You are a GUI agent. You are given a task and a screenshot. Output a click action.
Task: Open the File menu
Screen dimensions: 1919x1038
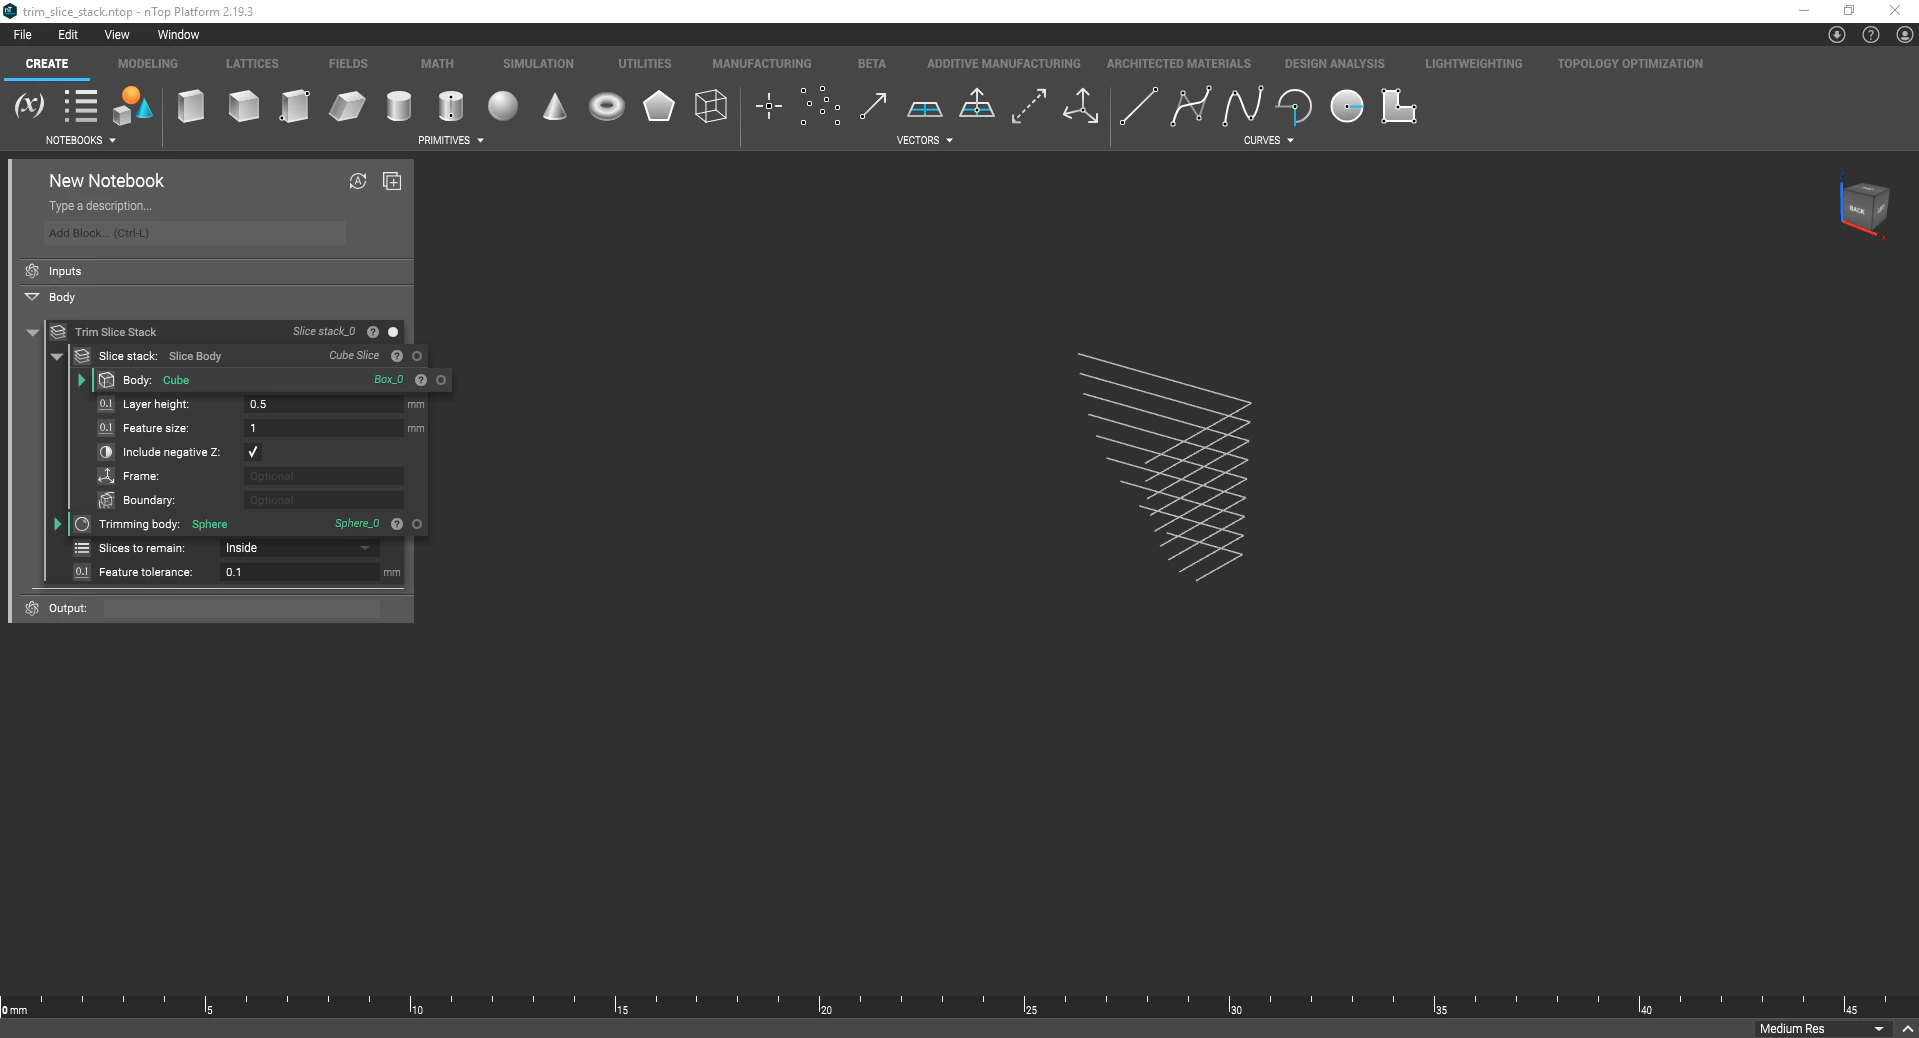22,35
